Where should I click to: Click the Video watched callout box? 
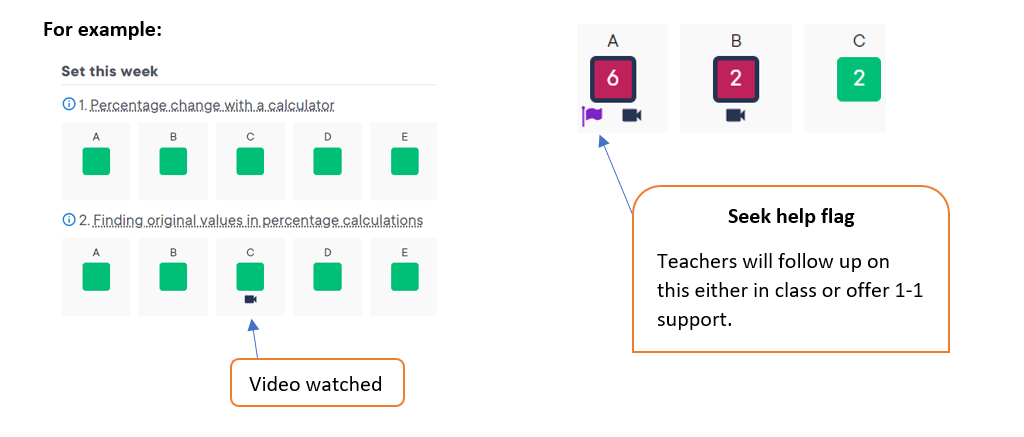click(x=317, y=383)
